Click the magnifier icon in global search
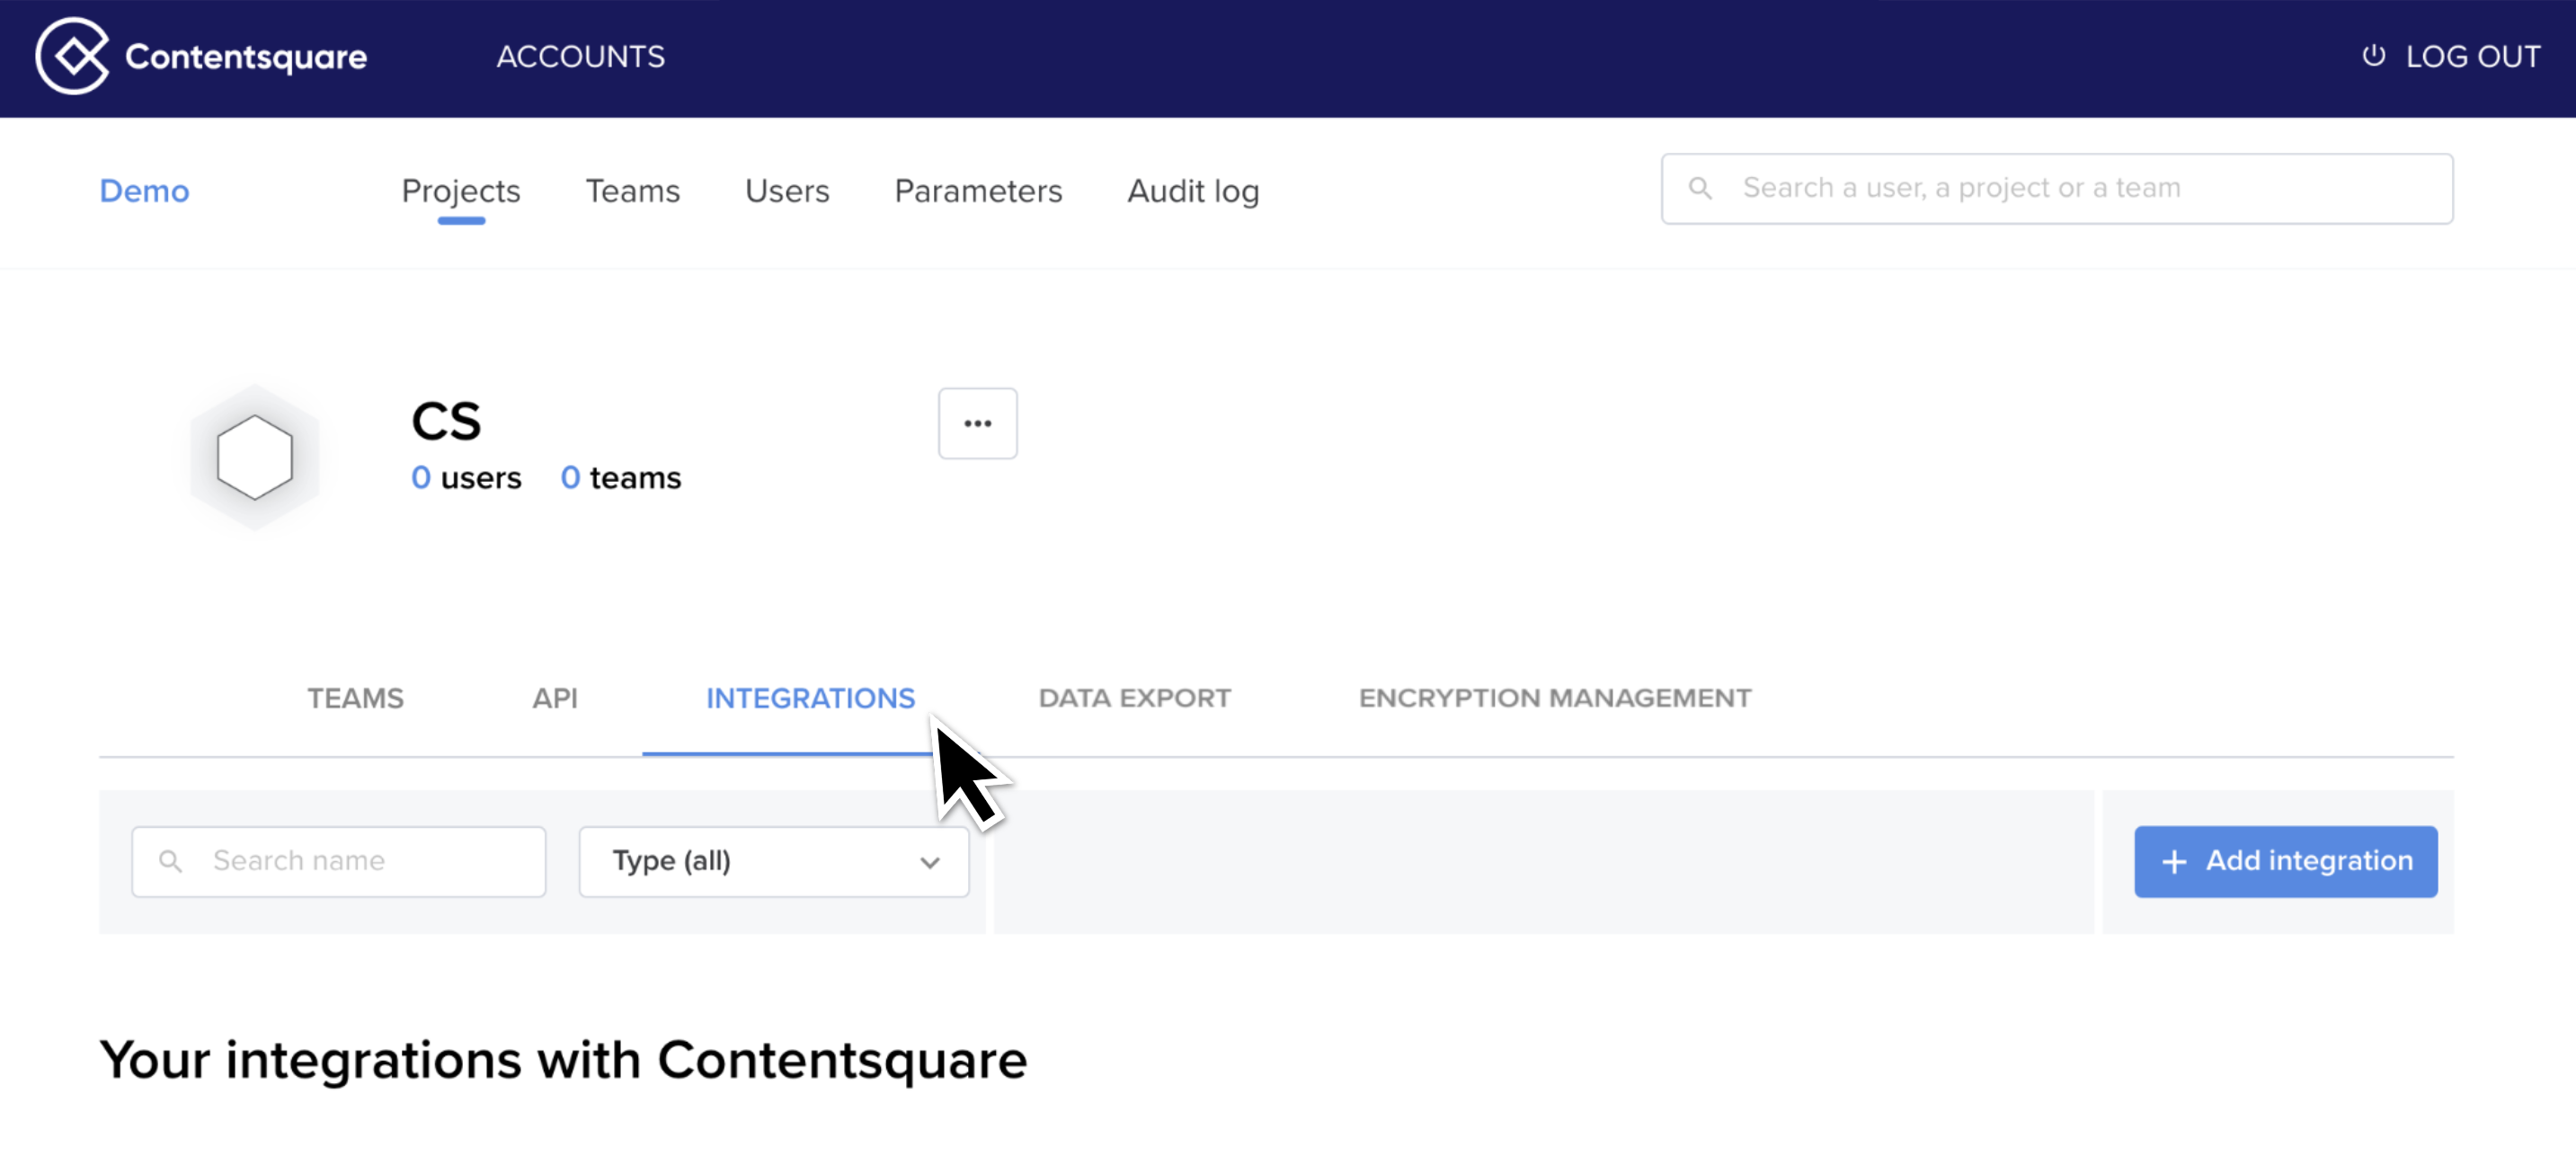This screenshot has width=2576, height=1165. pos(1700,188)
